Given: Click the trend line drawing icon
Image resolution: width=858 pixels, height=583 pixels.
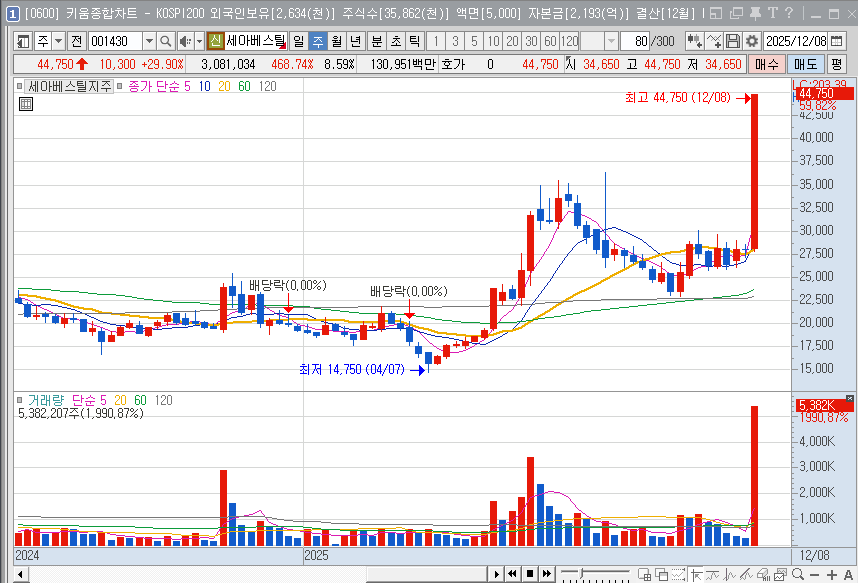Looking at the screenshot, I should 746,574.
